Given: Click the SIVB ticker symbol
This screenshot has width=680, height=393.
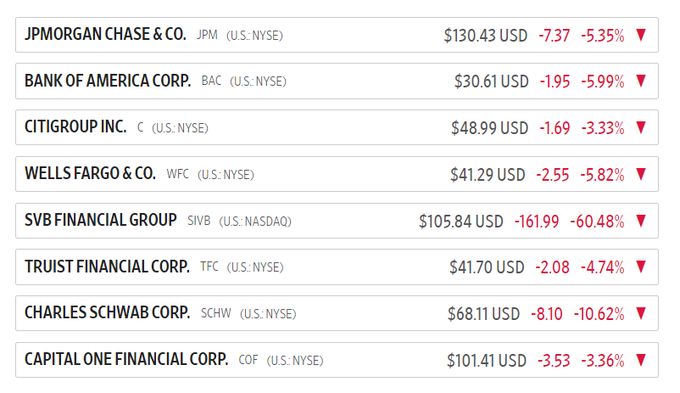Looking at the screenshot, I should click(199, 221).
